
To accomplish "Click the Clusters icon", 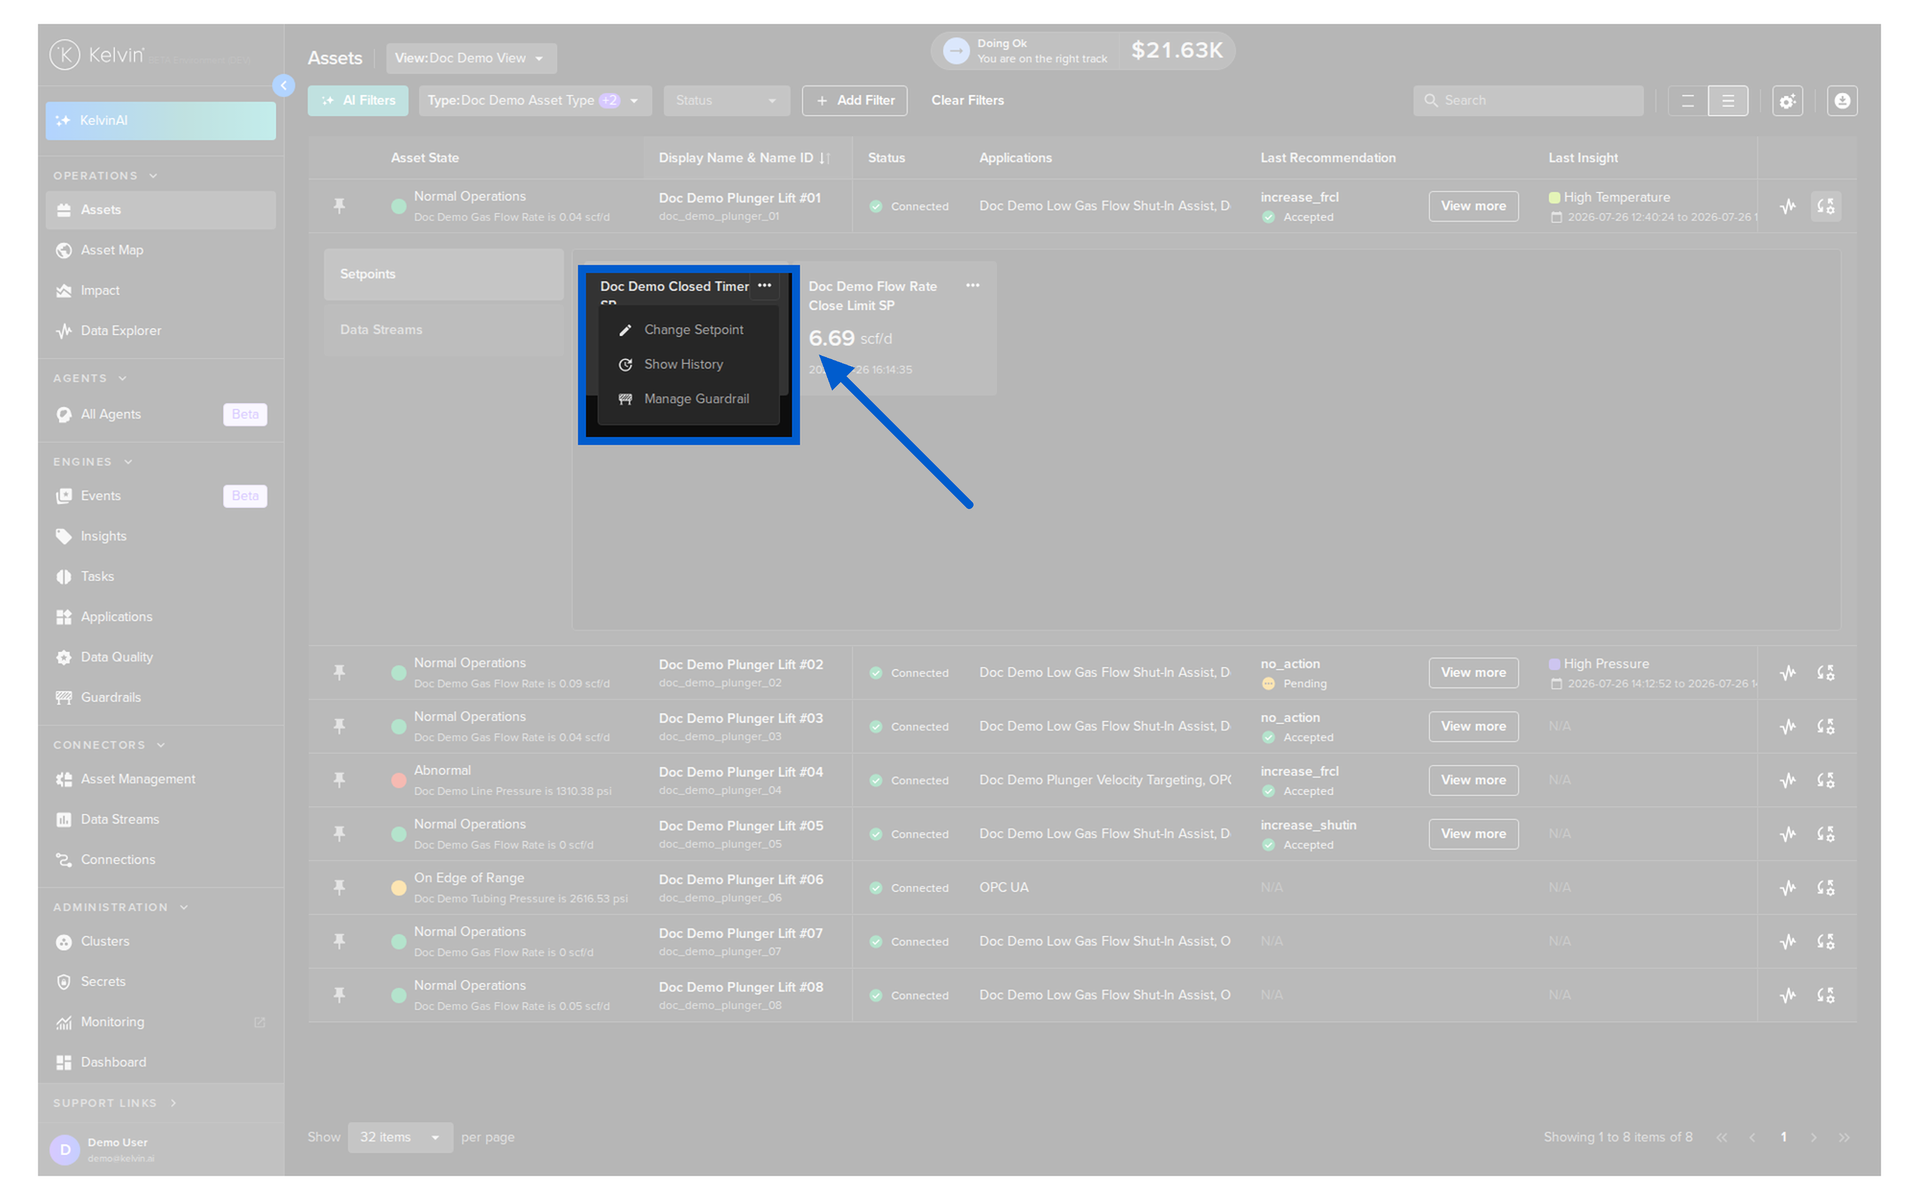I will [x=64, y=942].
